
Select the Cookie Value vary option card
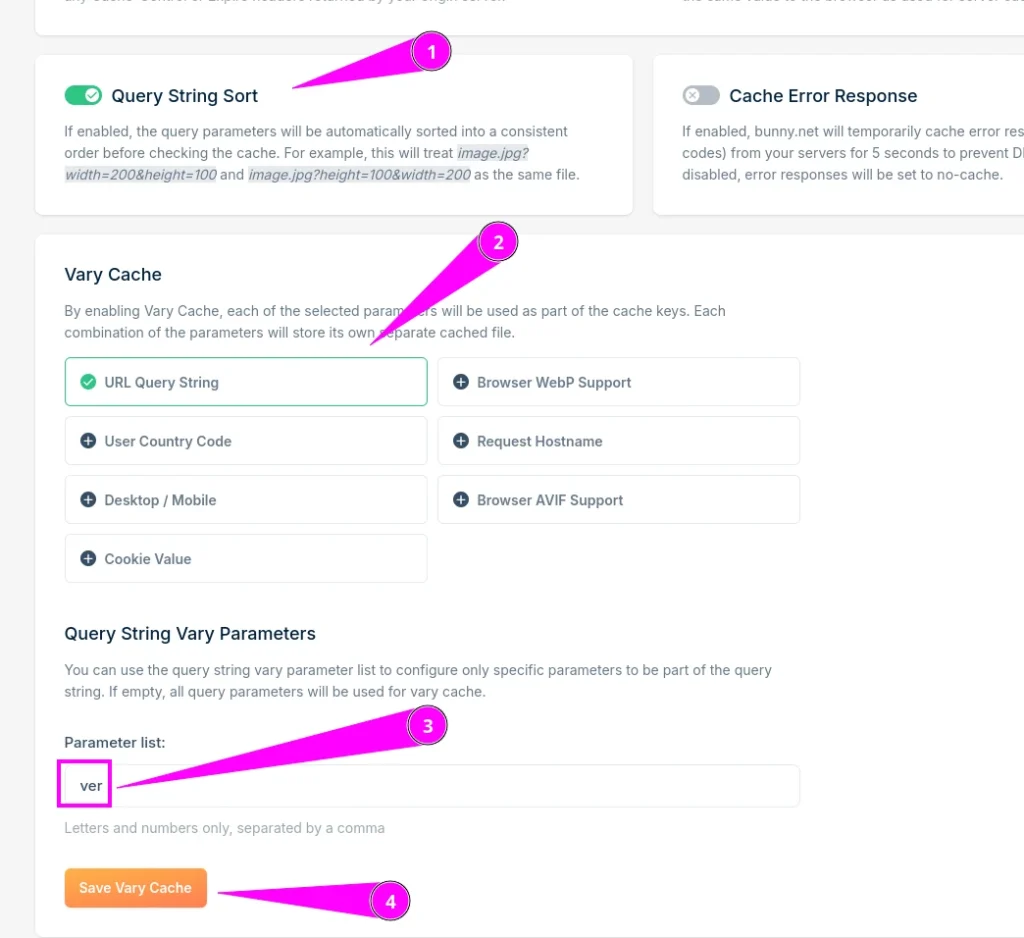245,558
